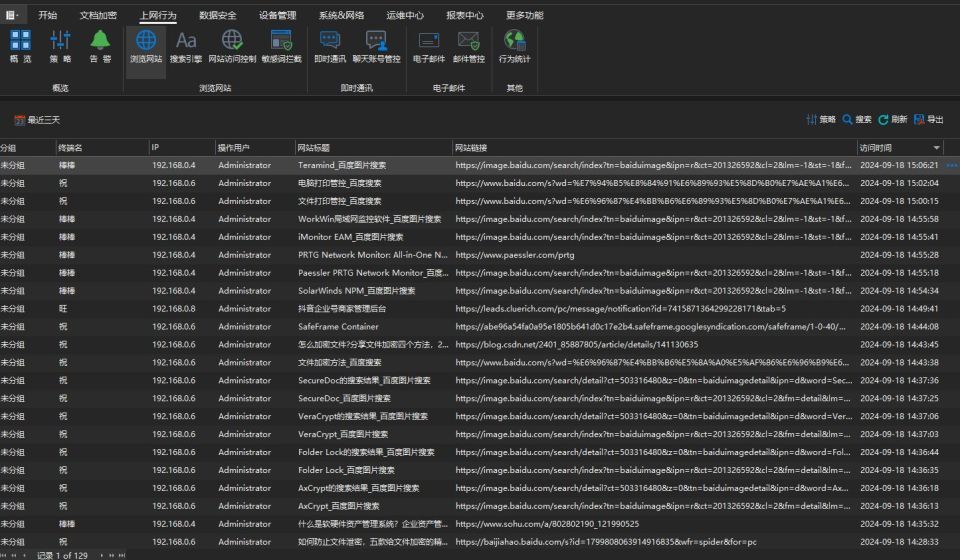Switch to the 设备管理 tab

pyautogui.click(x=277, y=15)
